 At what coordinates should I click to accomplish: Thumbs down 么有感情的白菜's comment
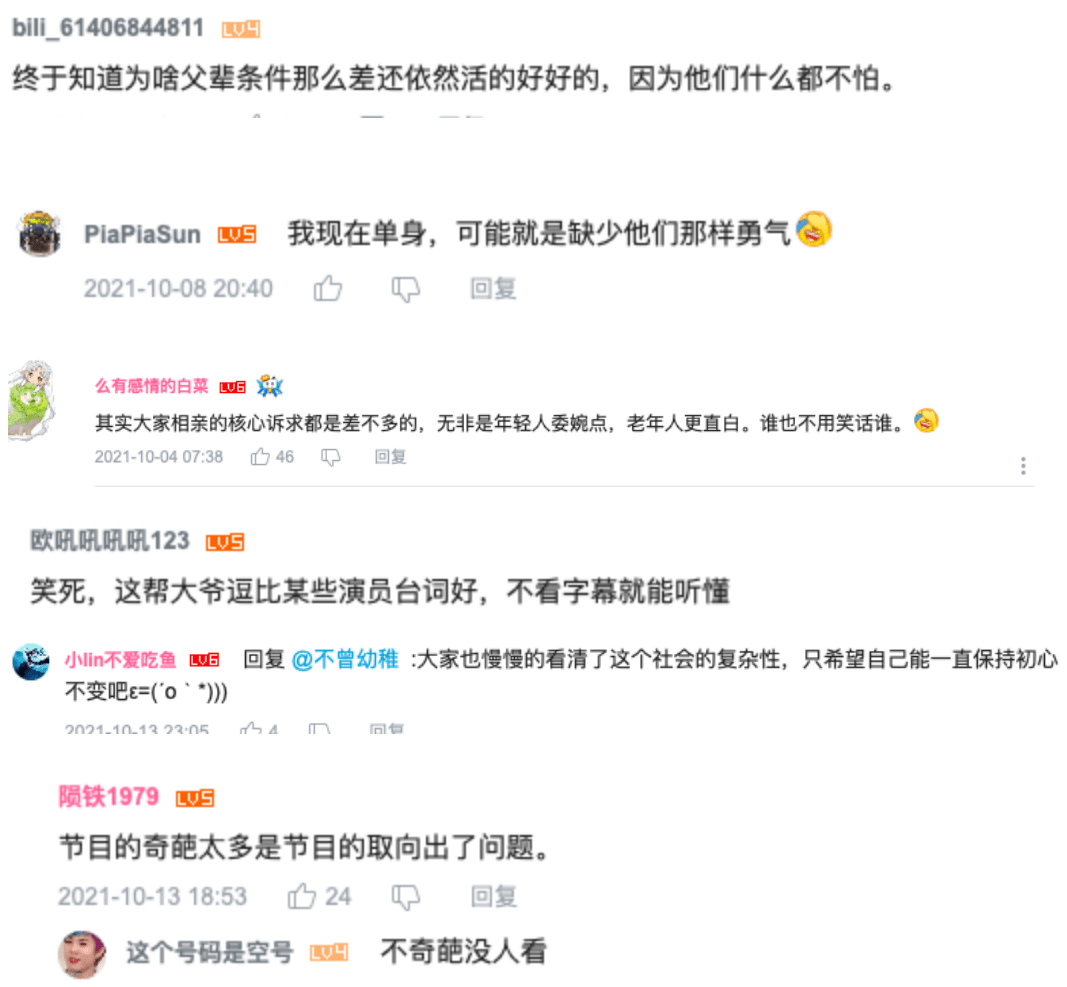point(331,457)
